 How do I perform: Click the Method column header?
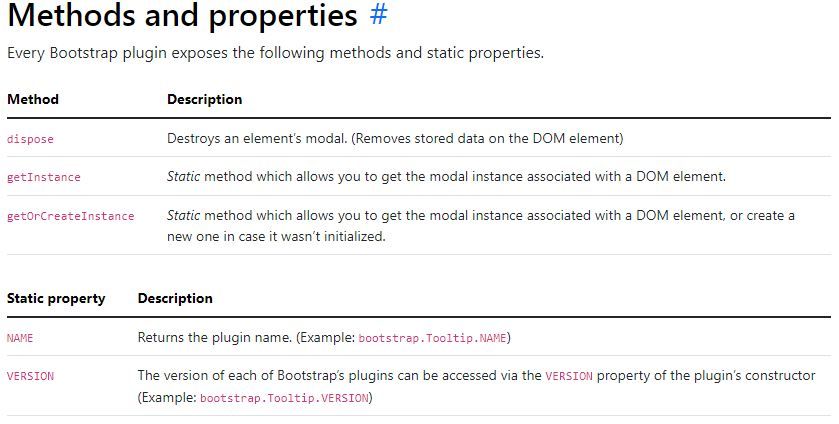33,99
